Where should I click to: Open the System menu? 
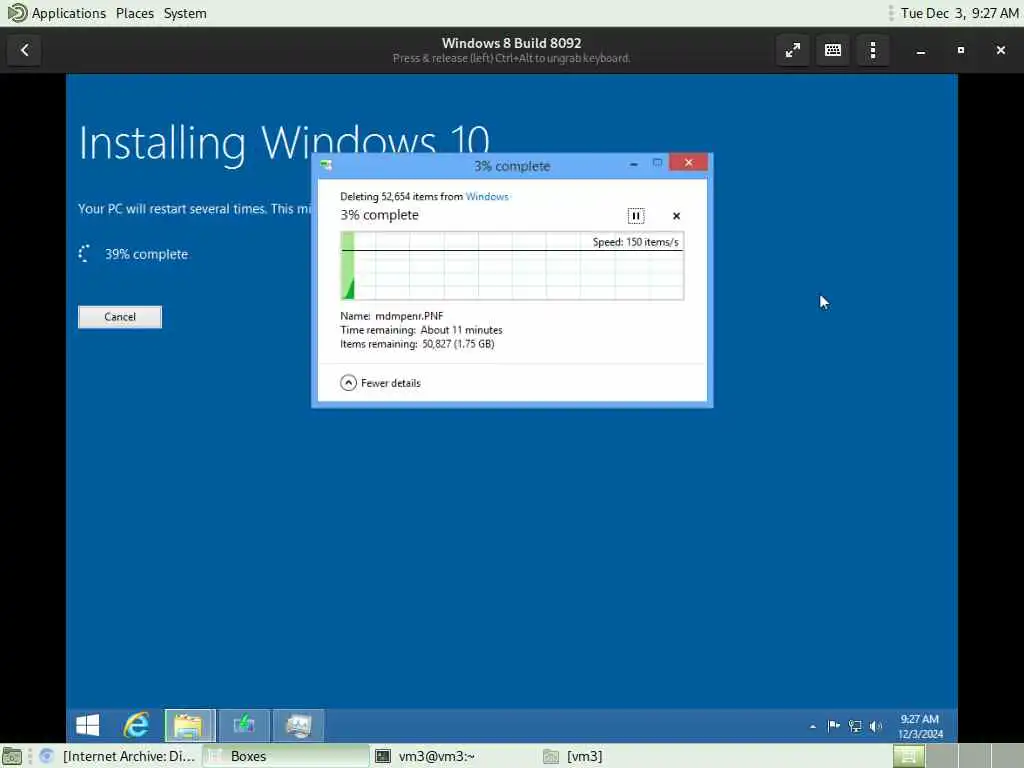pyautogui.click(x=185, y=13)
